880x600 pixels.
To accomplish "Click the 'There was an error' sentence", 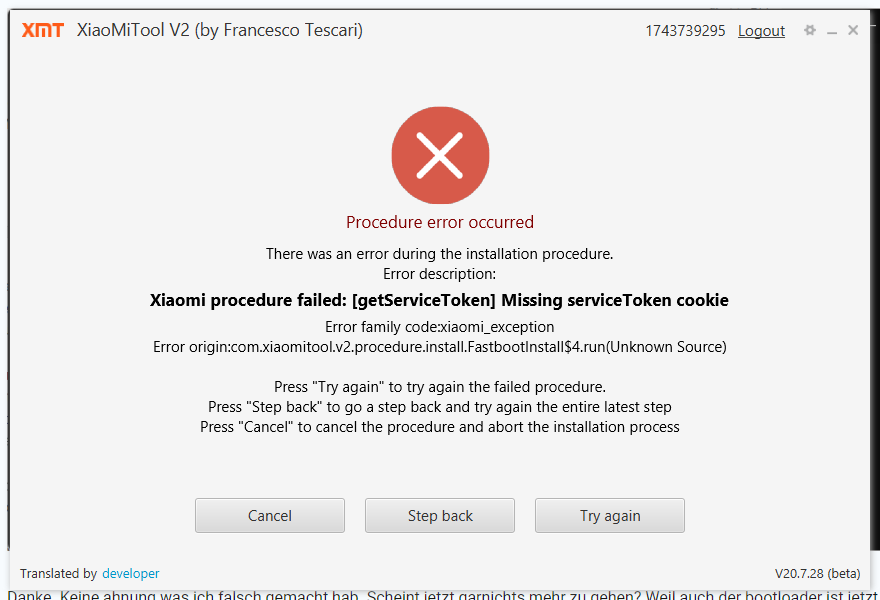I will (440, 254).
